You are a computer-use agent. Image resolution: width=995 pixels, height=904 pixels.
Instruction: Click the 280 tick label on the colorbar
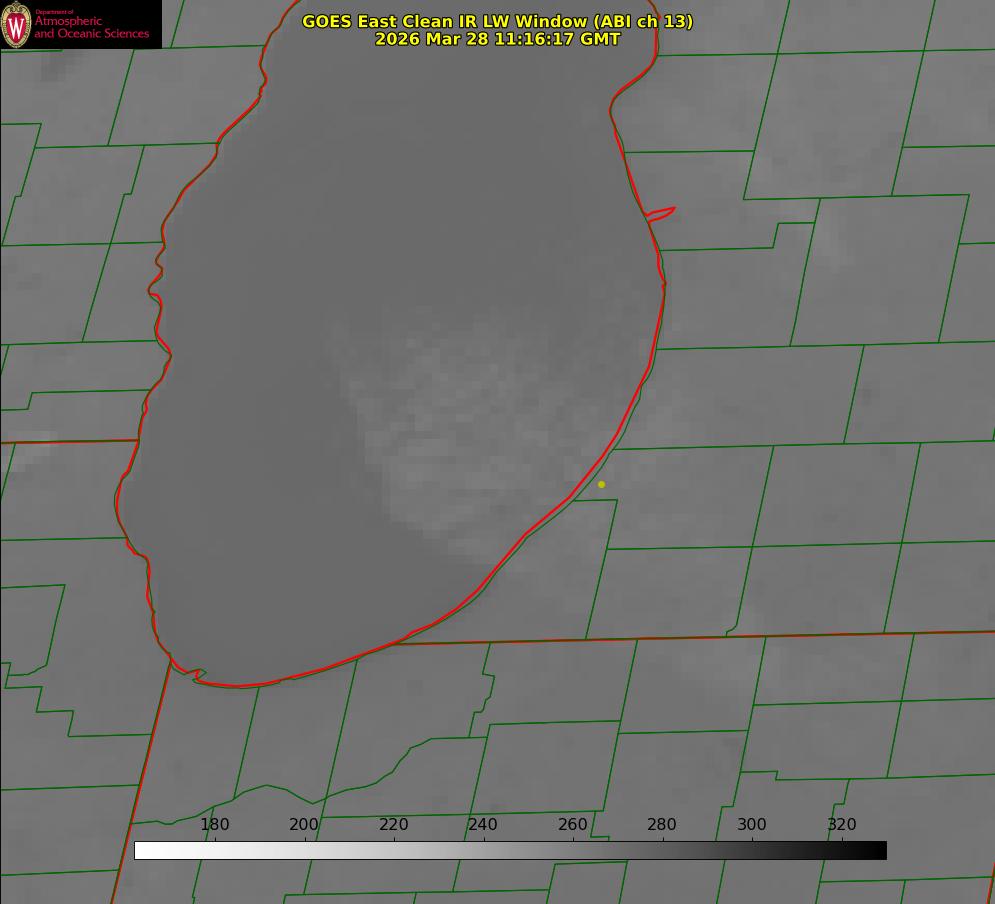click(x=662, y=824)
